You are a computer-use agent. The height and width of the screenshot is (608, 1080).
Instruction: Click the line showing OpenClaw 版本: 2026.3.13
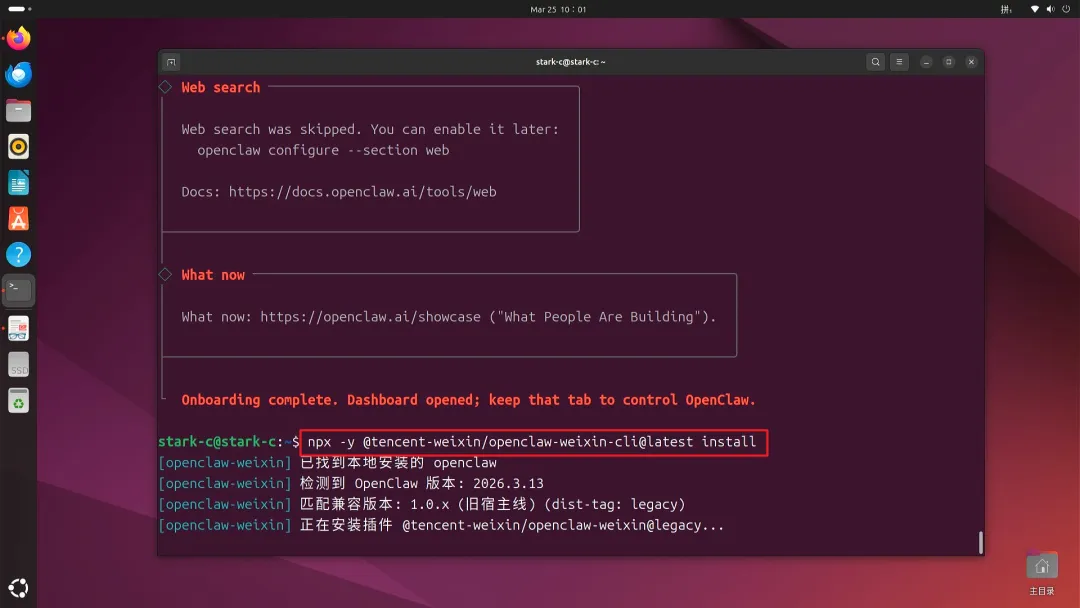[351, 483]
